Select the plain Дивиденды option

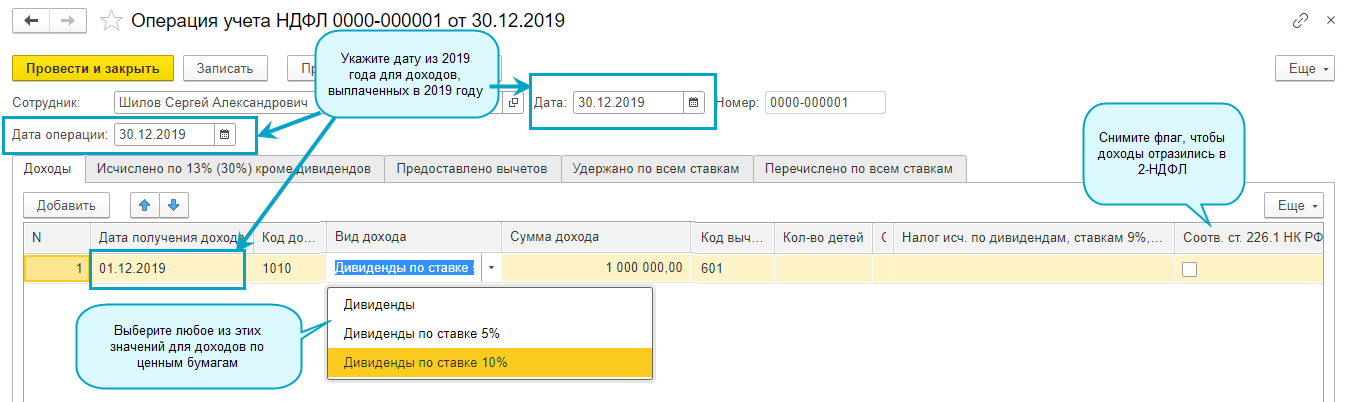pyautogui.click(x=379, y=304)
